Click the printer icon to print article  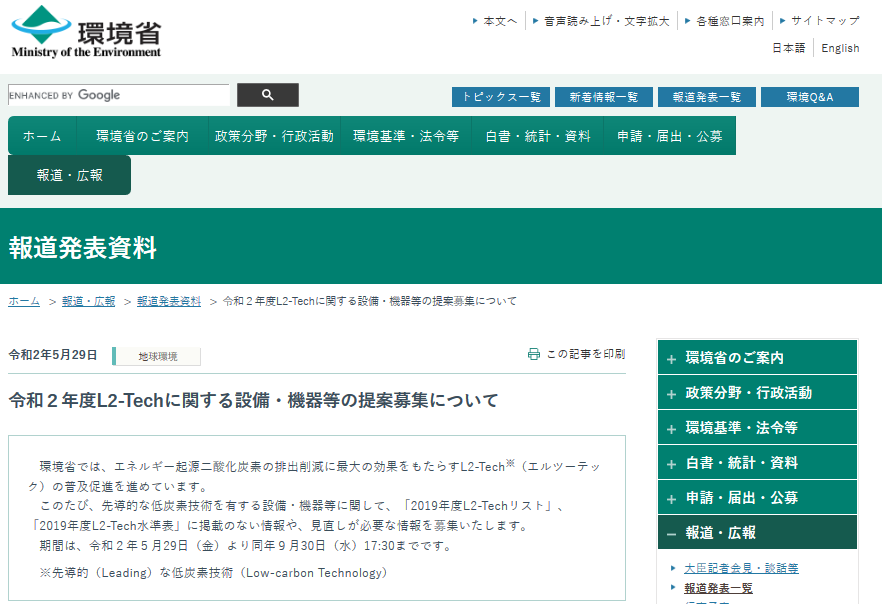pyautogui.click(x=534, y=354)
